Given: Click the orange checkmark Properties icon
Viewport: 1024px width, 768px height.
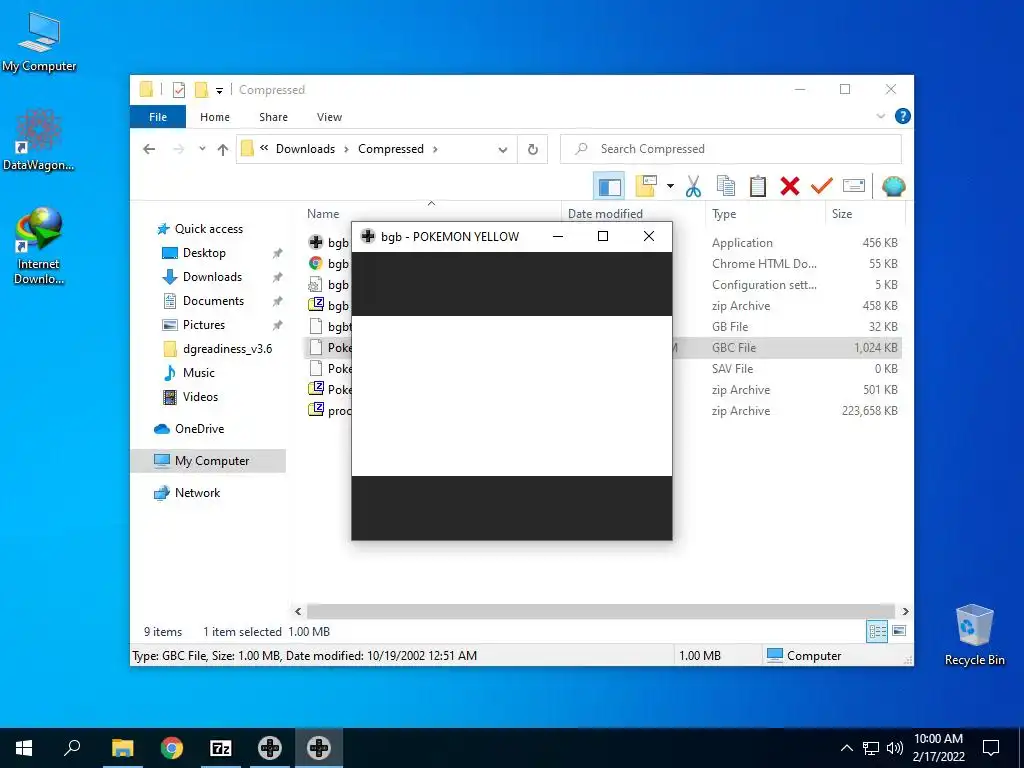Looking at the screenshot, I should pos(822,186).
